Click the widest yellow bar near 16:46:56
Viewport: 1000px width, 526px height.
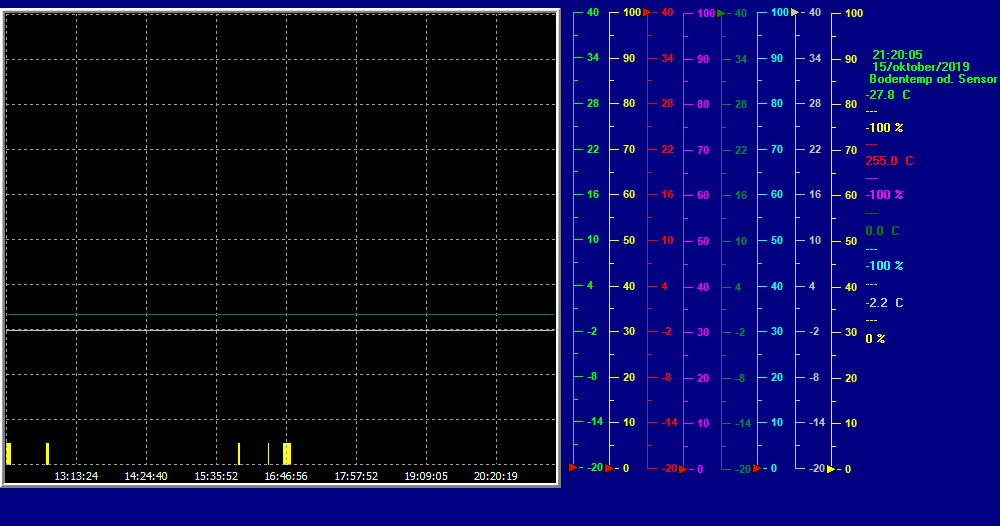point(287,453)
